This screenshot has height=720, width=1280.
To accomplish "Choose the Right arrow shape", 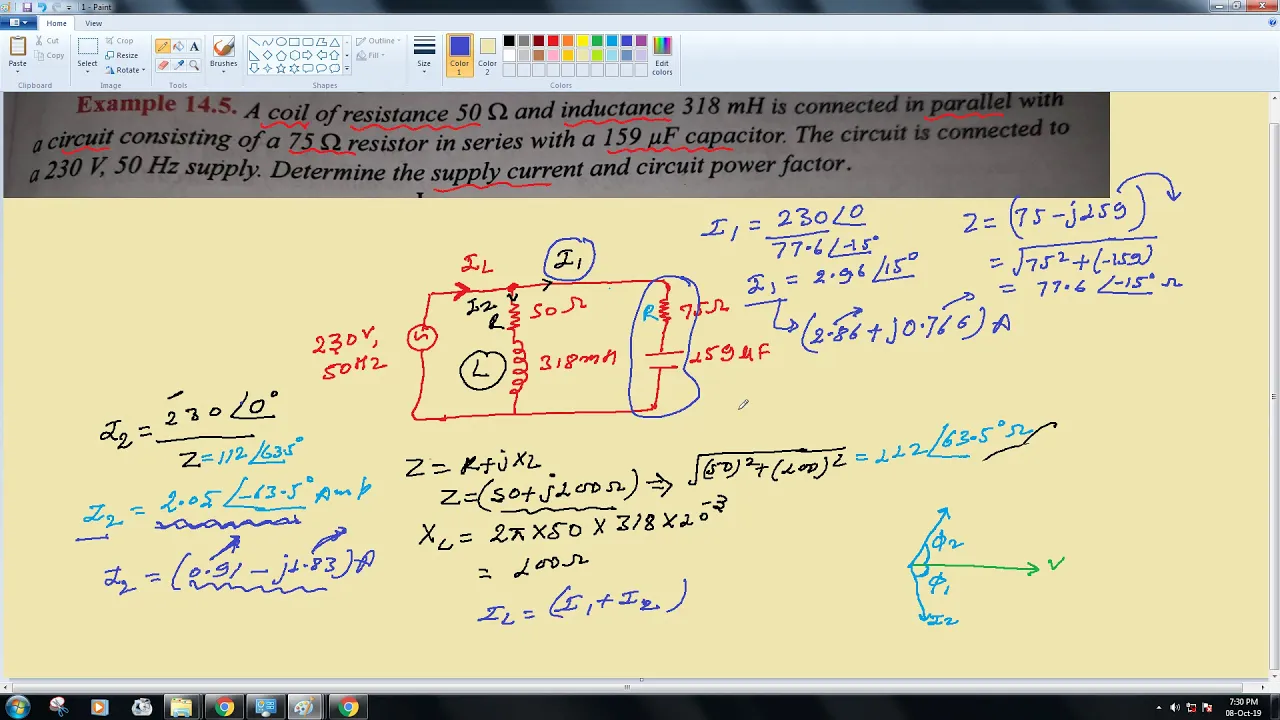I will pos(308,55).
